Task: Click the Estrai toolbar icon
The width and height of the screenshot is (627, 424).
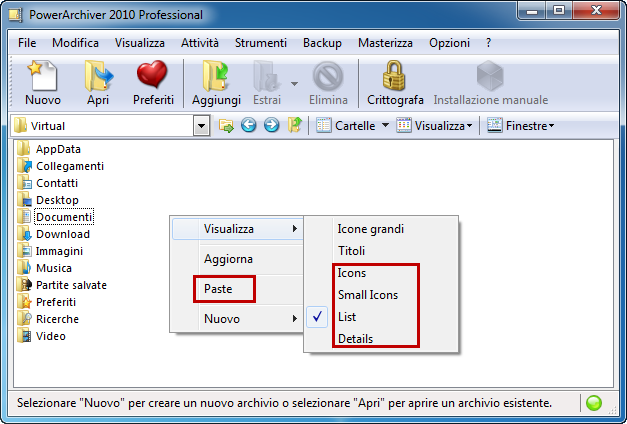Action: pos(266,76)
